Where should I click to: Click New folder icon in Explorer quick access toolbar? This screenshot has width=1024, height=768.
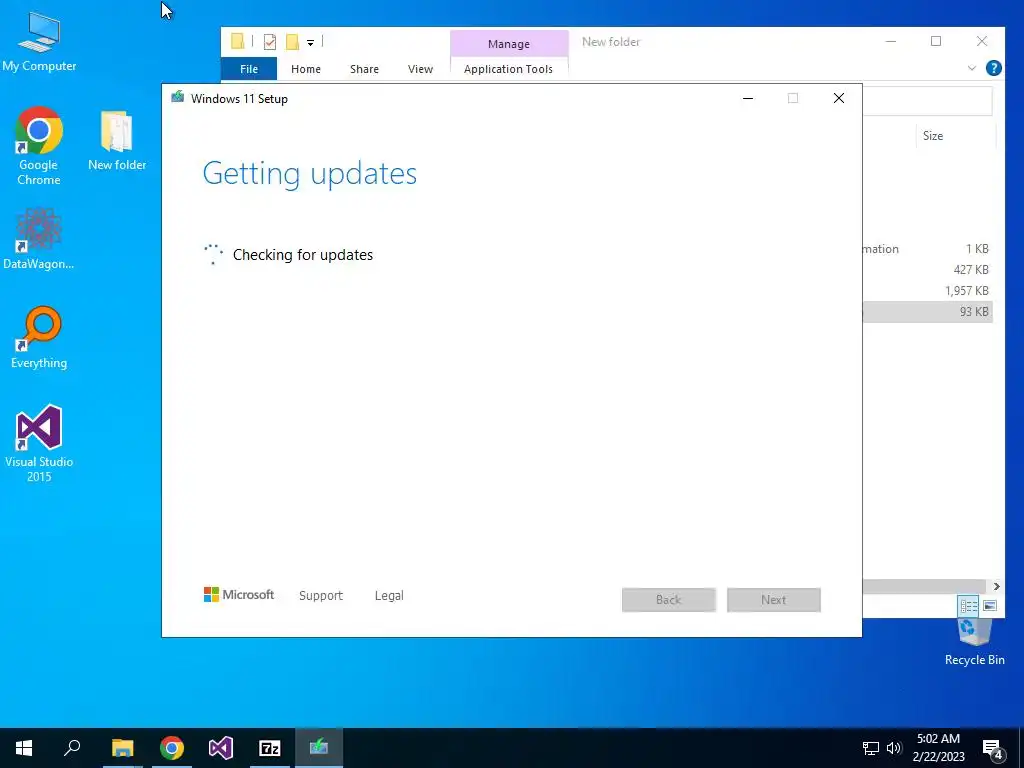[x=292, y=42]
